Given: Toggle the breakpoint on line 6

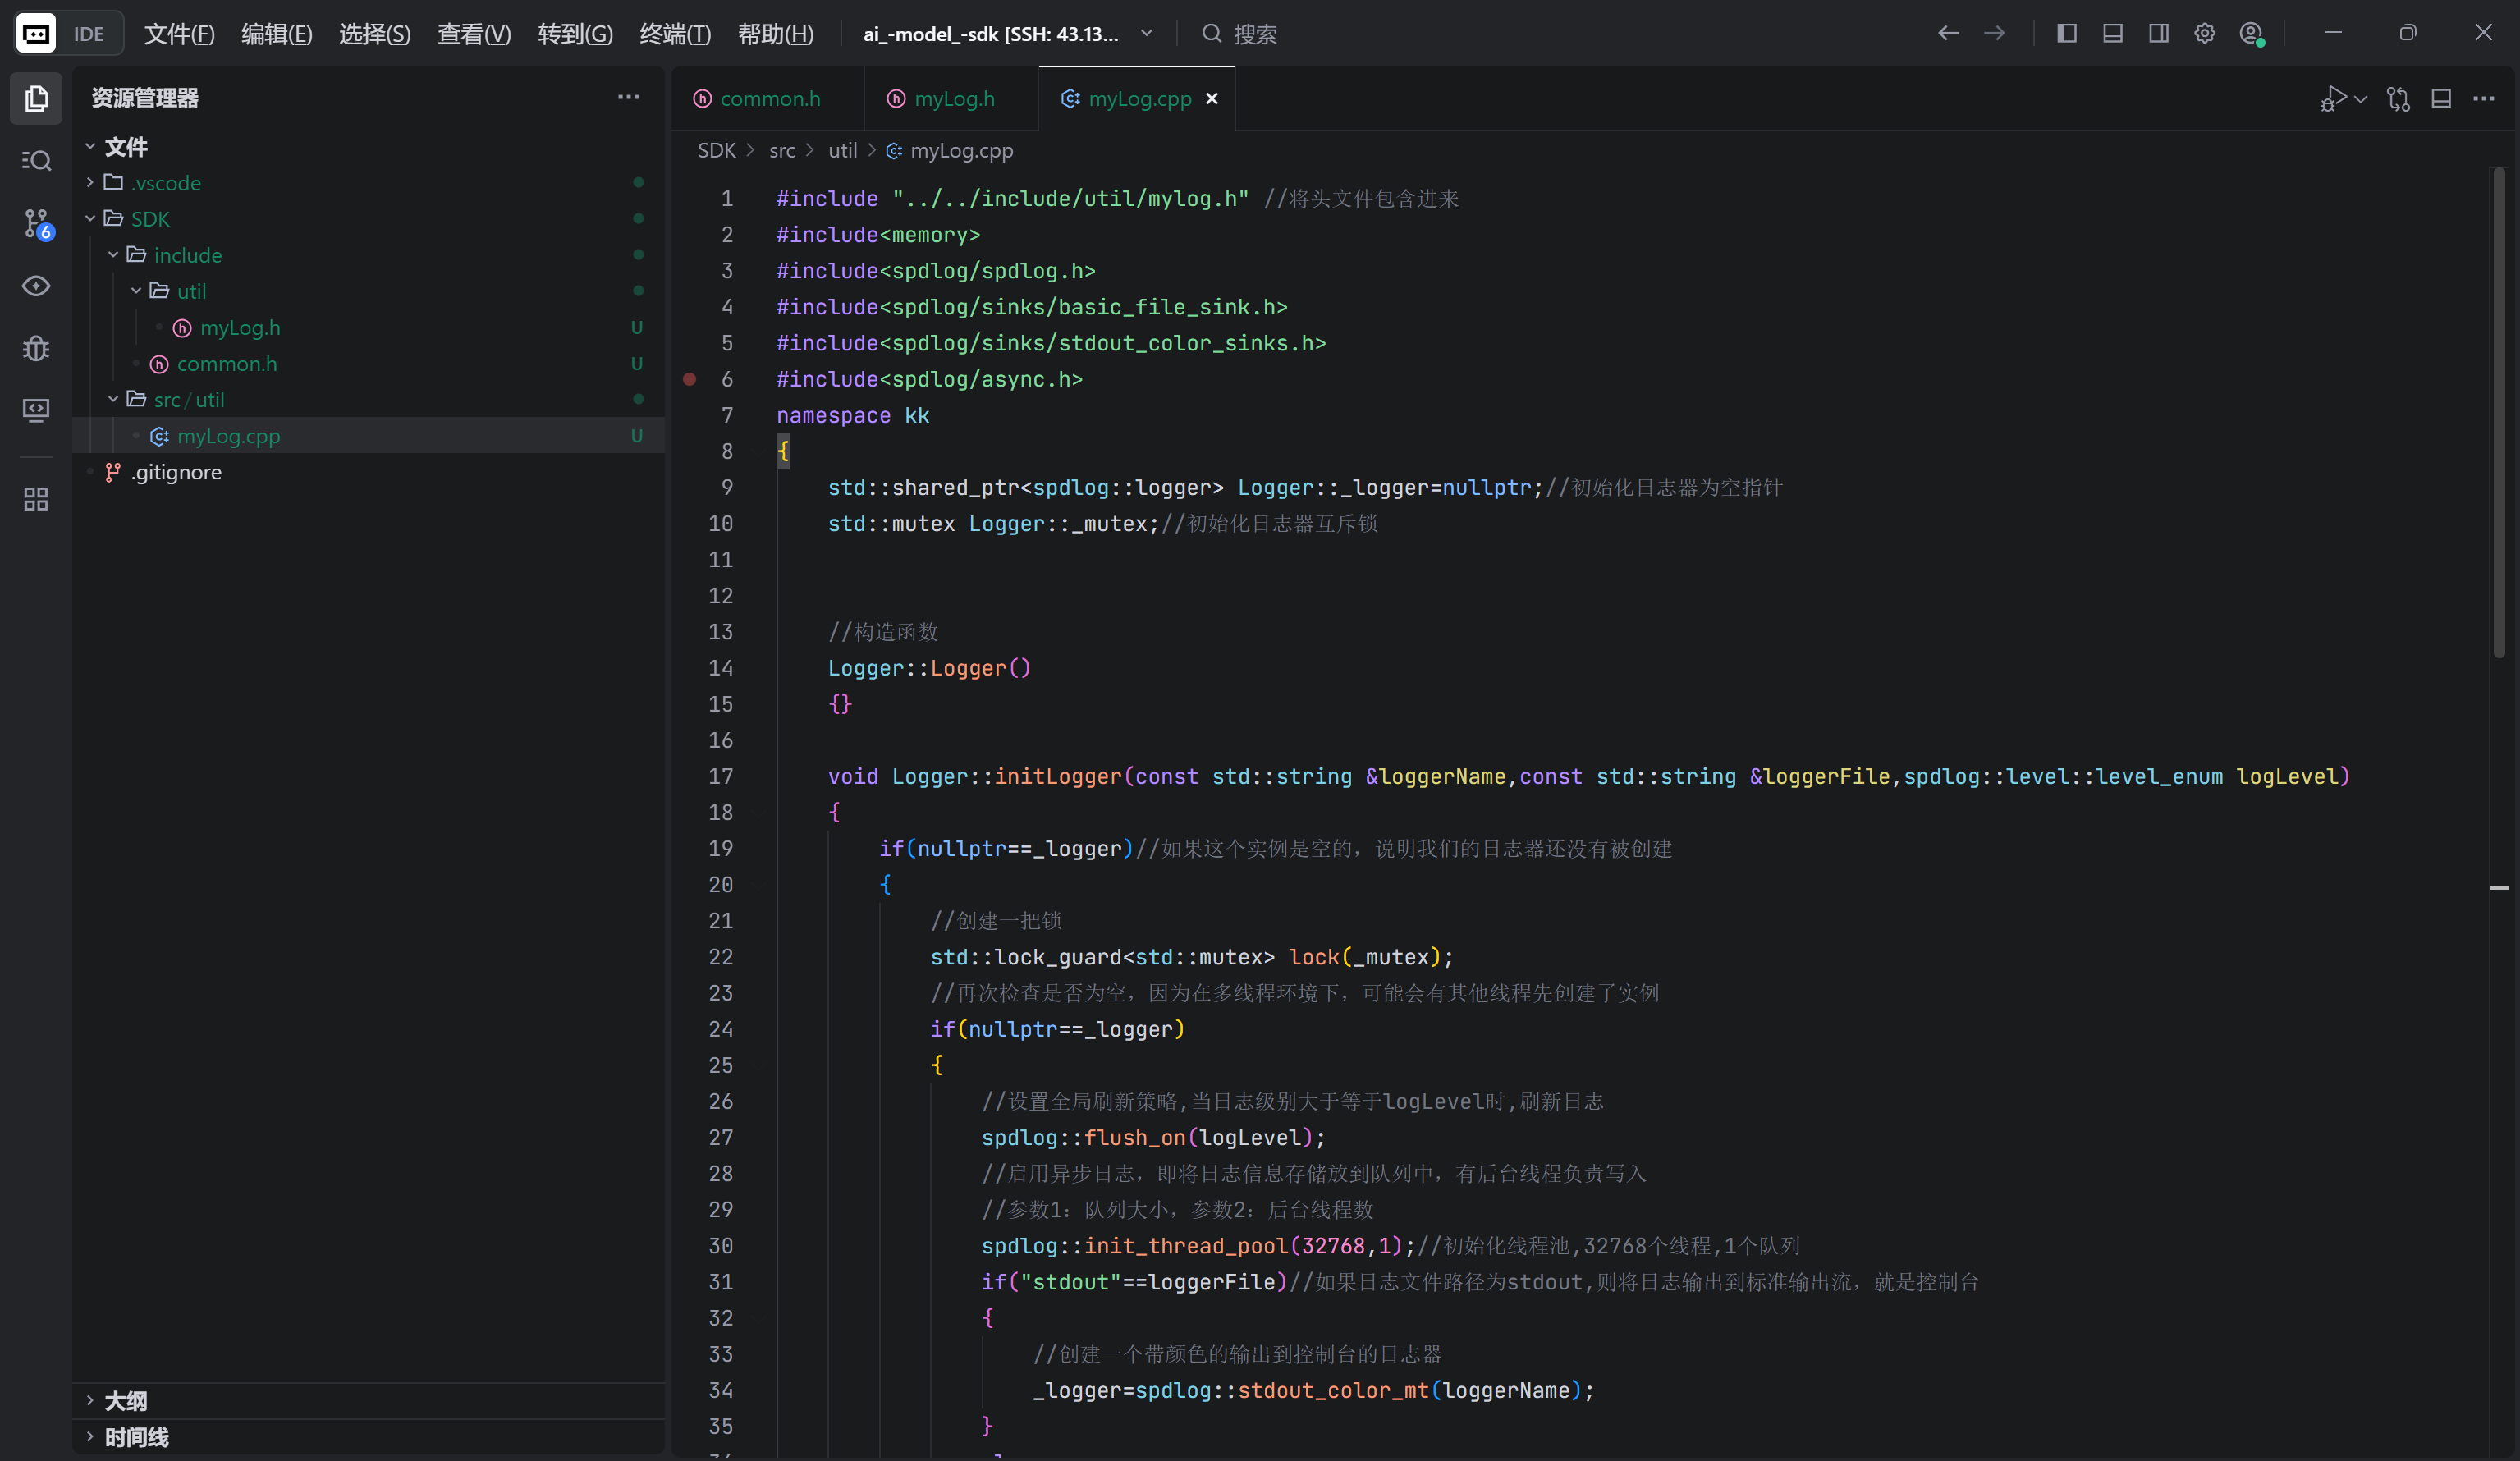Looking at the screenshot, I should click(689, 379).
